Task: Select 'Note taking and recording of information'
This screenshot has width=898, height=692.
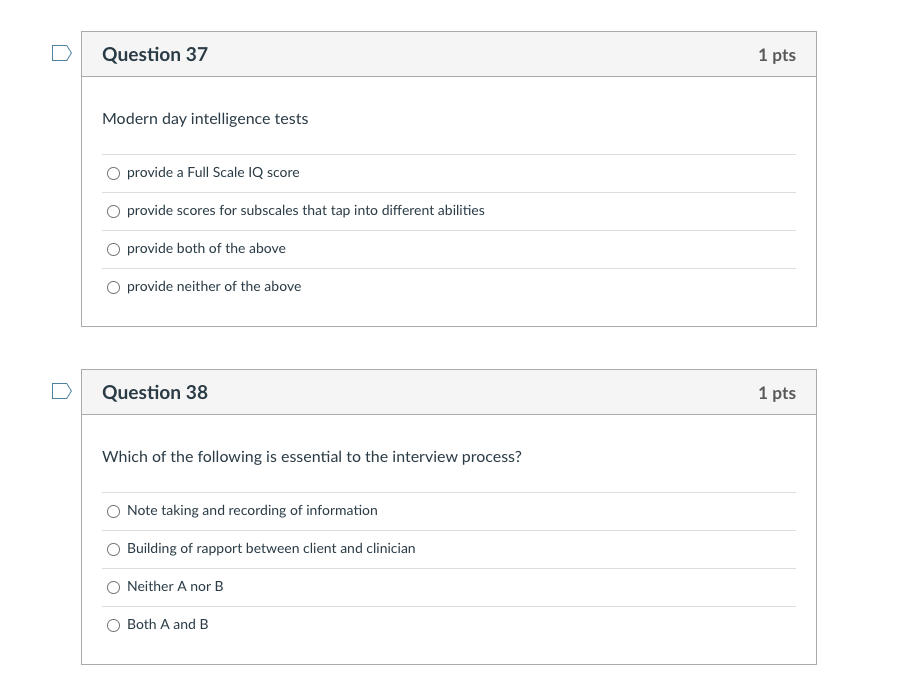Action: point(113,511)
